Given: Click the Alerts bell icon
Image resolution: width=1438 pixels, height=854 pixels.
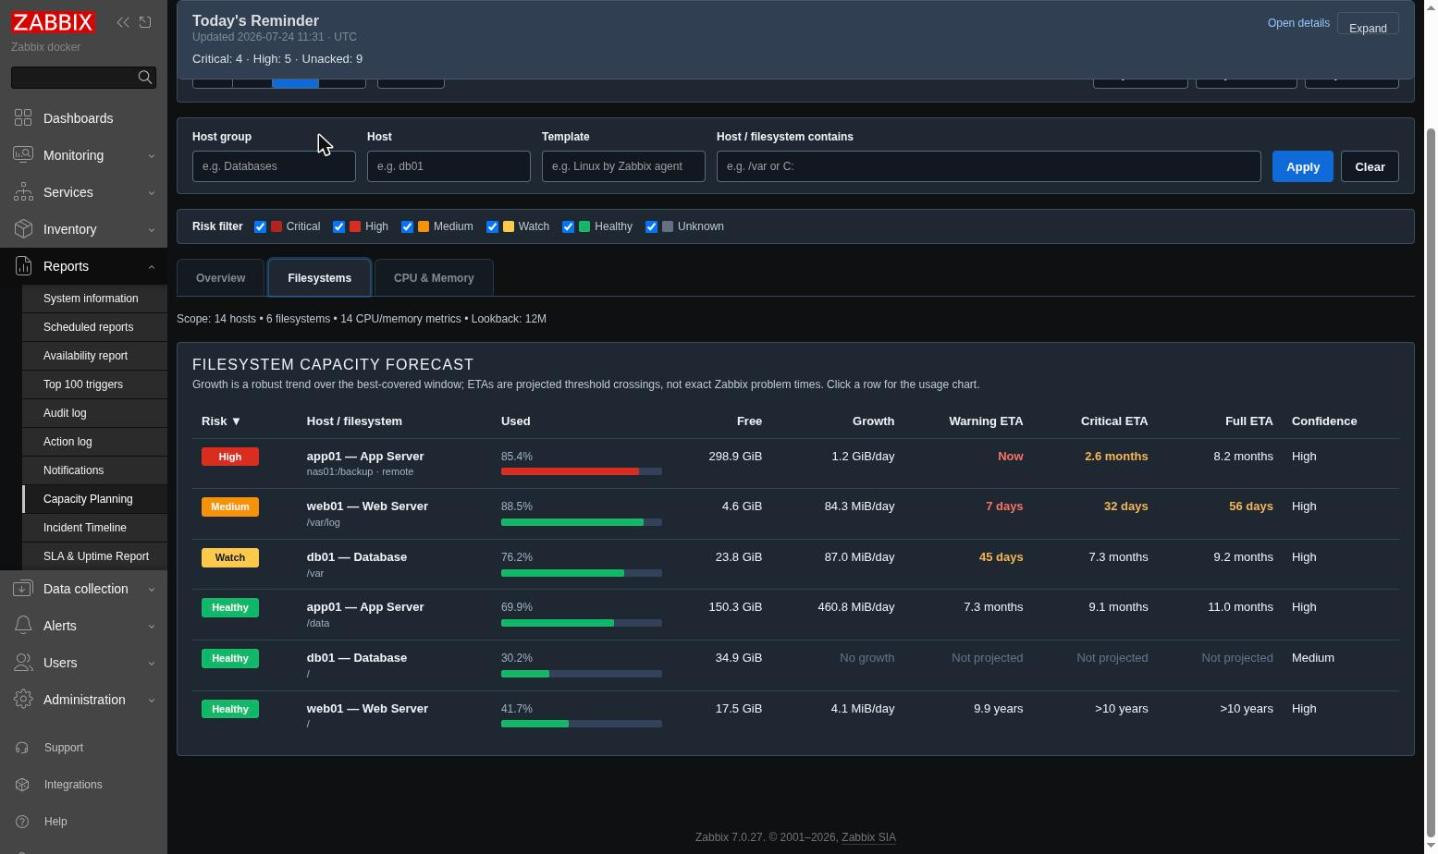Looking at the screenshot, I should click(23, 626).
